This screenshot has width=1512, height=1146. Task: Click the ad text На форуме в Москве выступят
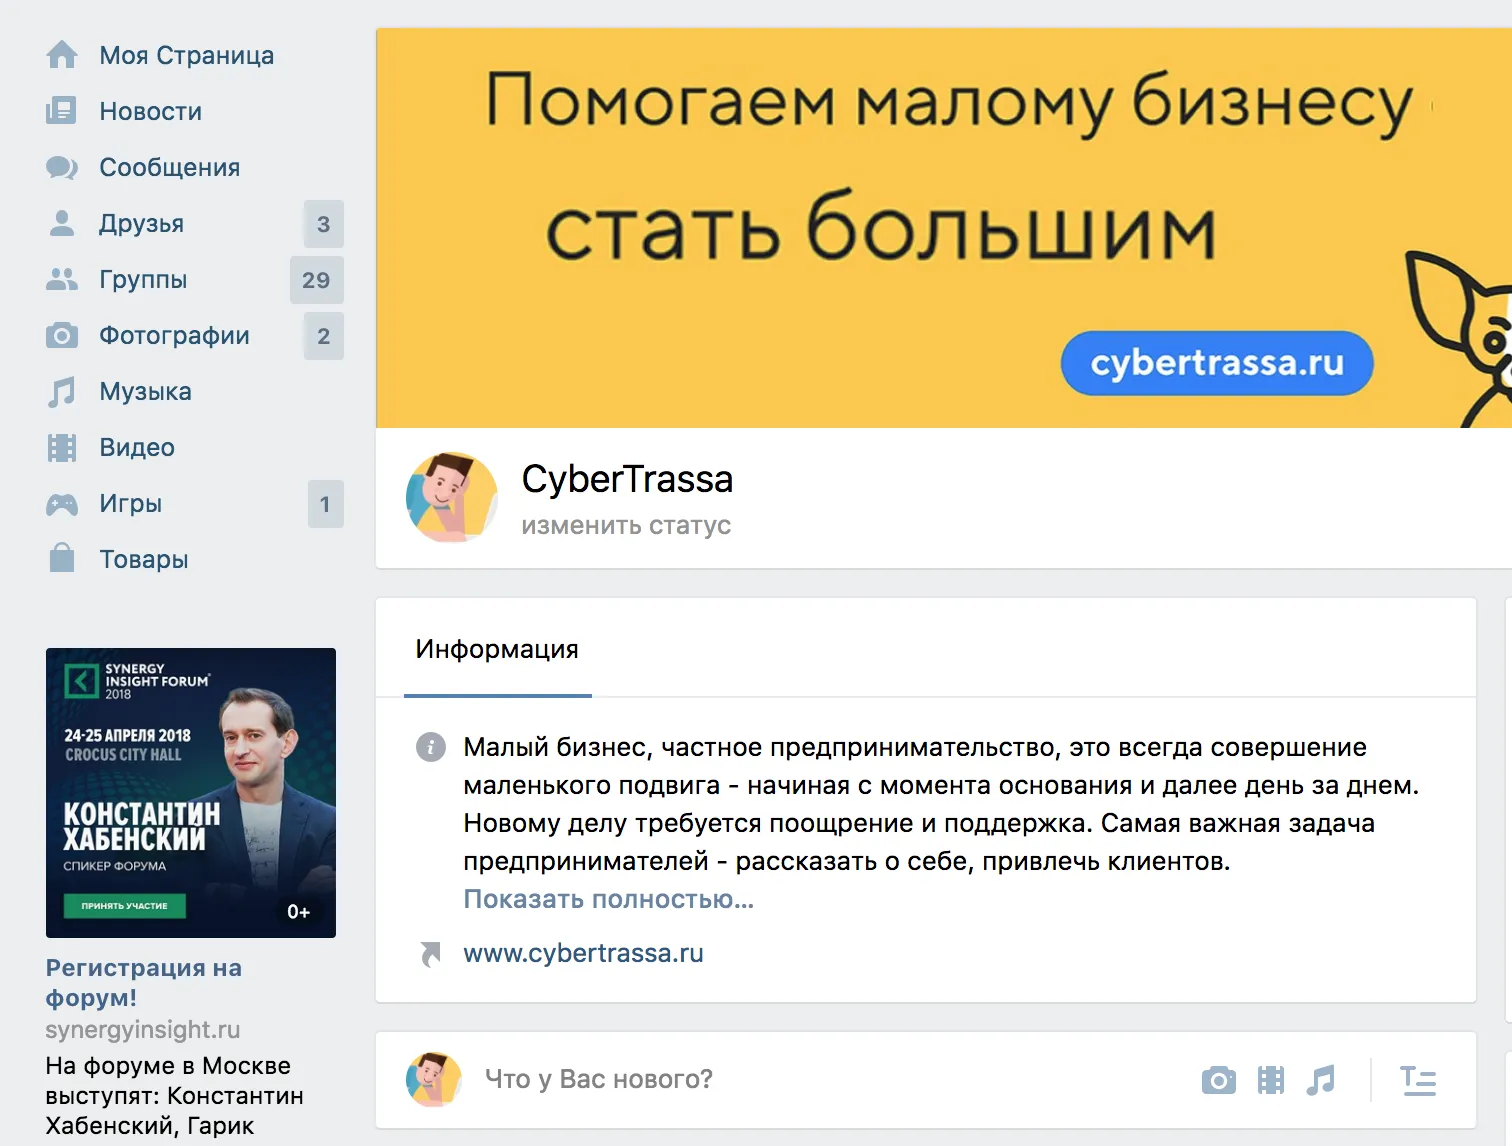tap(174, 1095)
